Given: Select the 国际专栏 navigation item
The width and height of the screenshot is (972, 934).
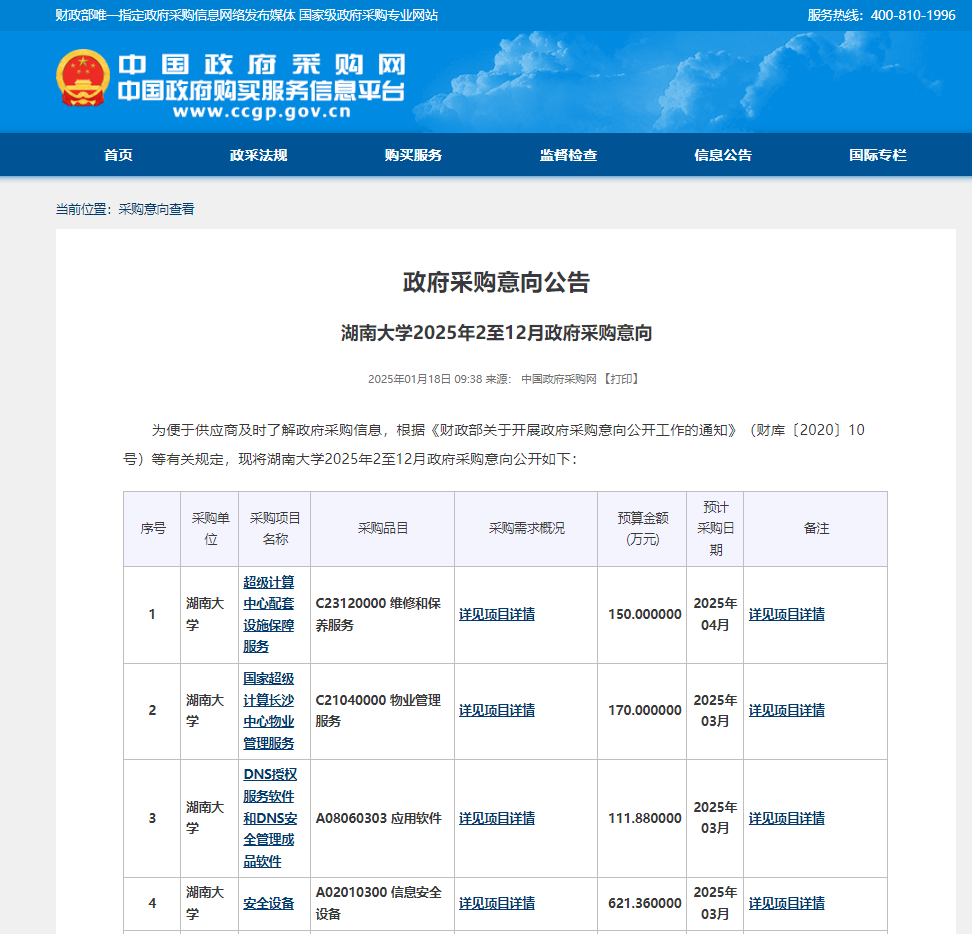Looking at the screenshot, I should [x=878, y=155].
